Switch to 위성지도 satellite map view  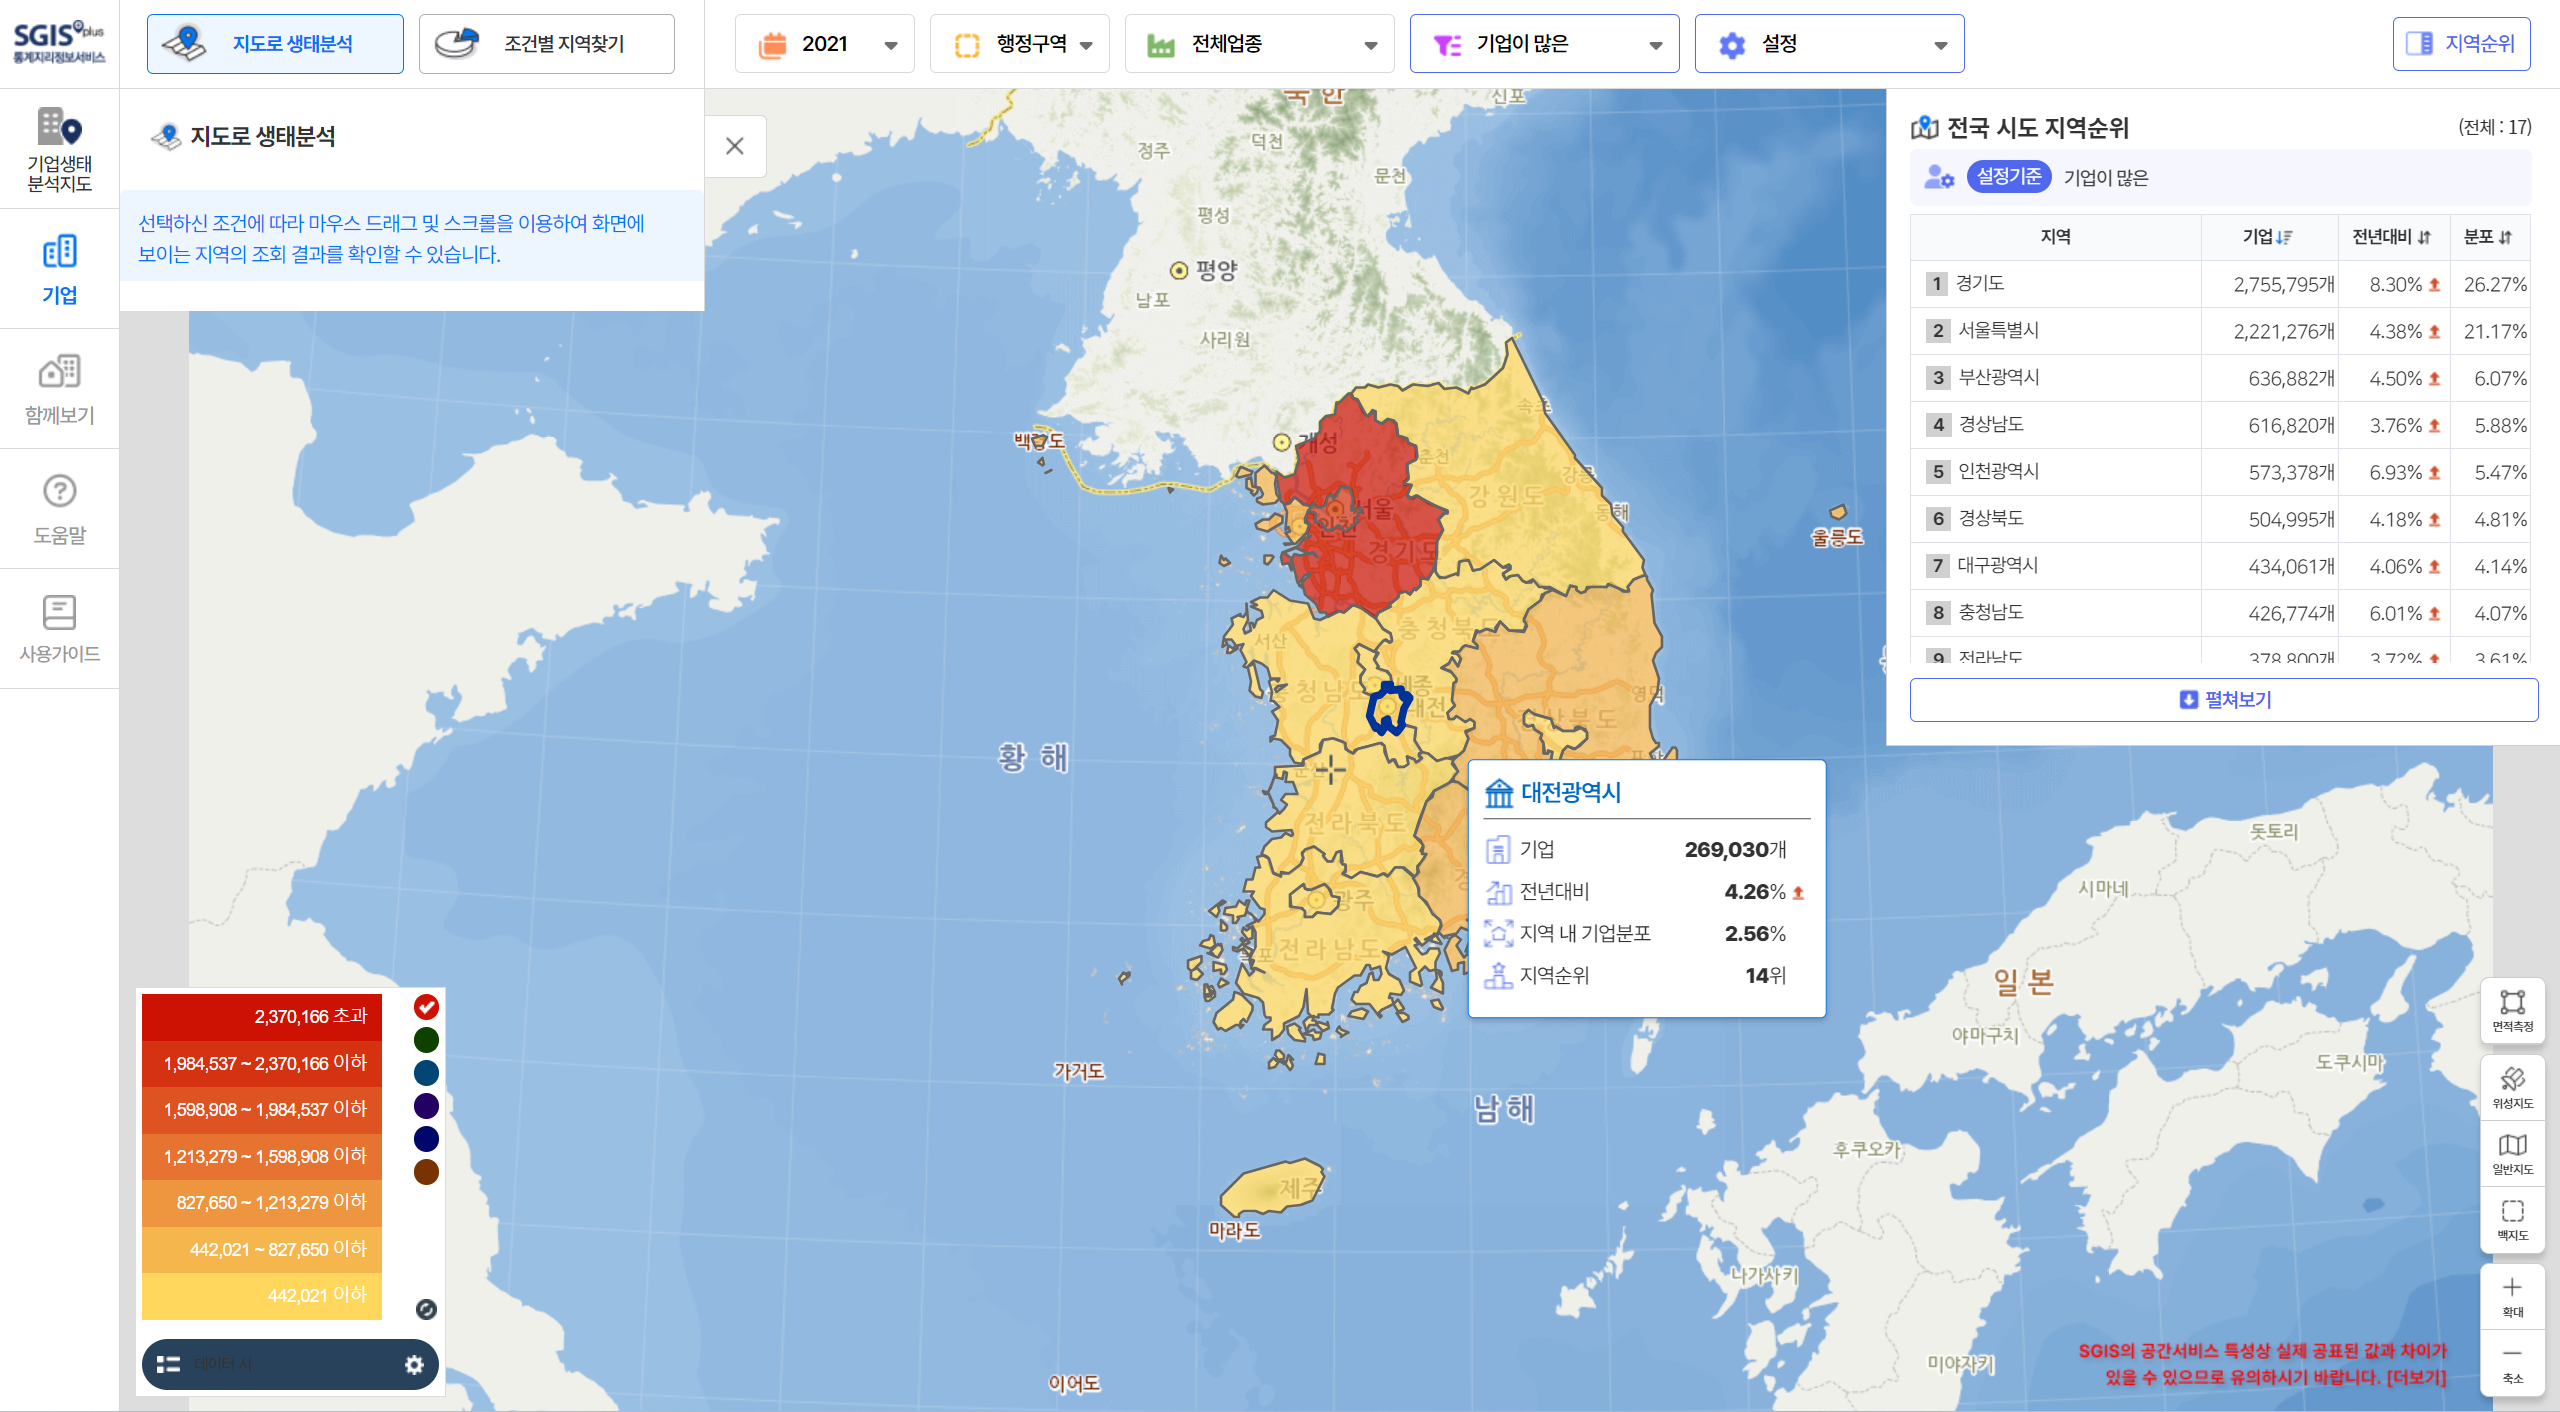tap(2513, 1085)
